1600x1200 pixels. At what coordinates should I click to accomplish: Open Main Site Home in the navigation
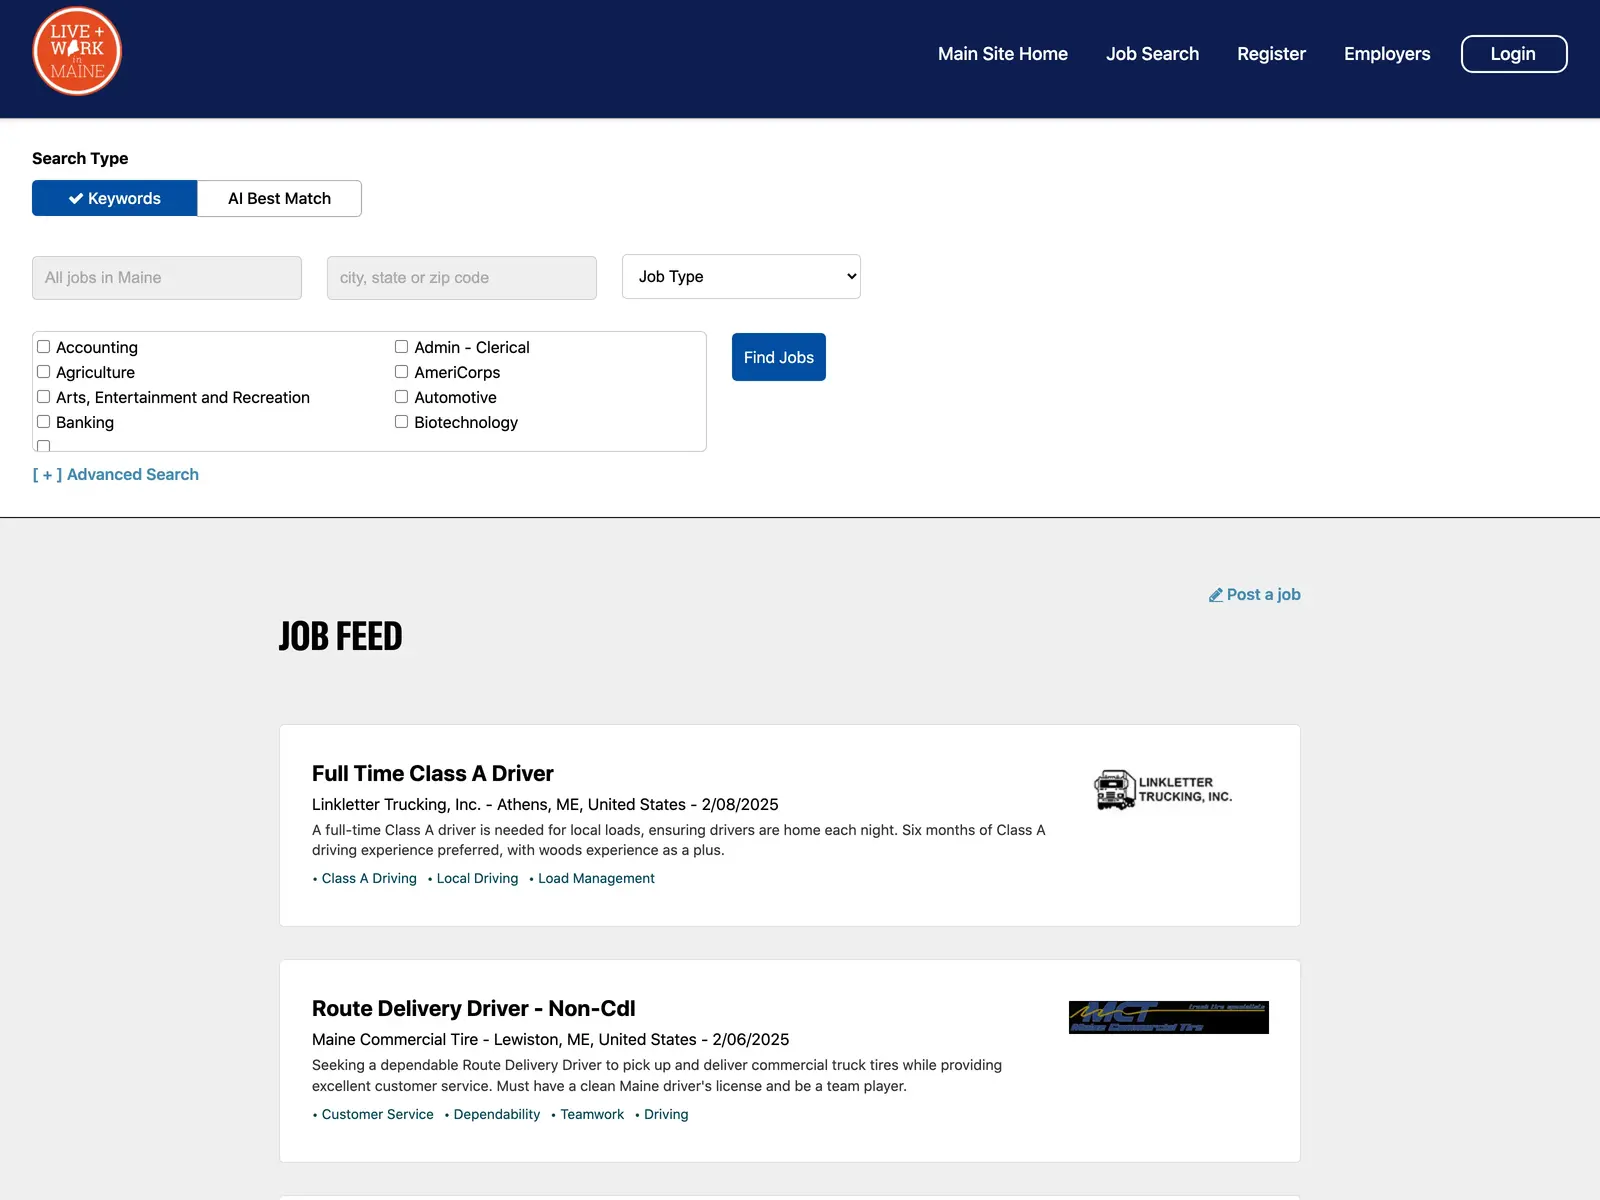[1003, 54]
